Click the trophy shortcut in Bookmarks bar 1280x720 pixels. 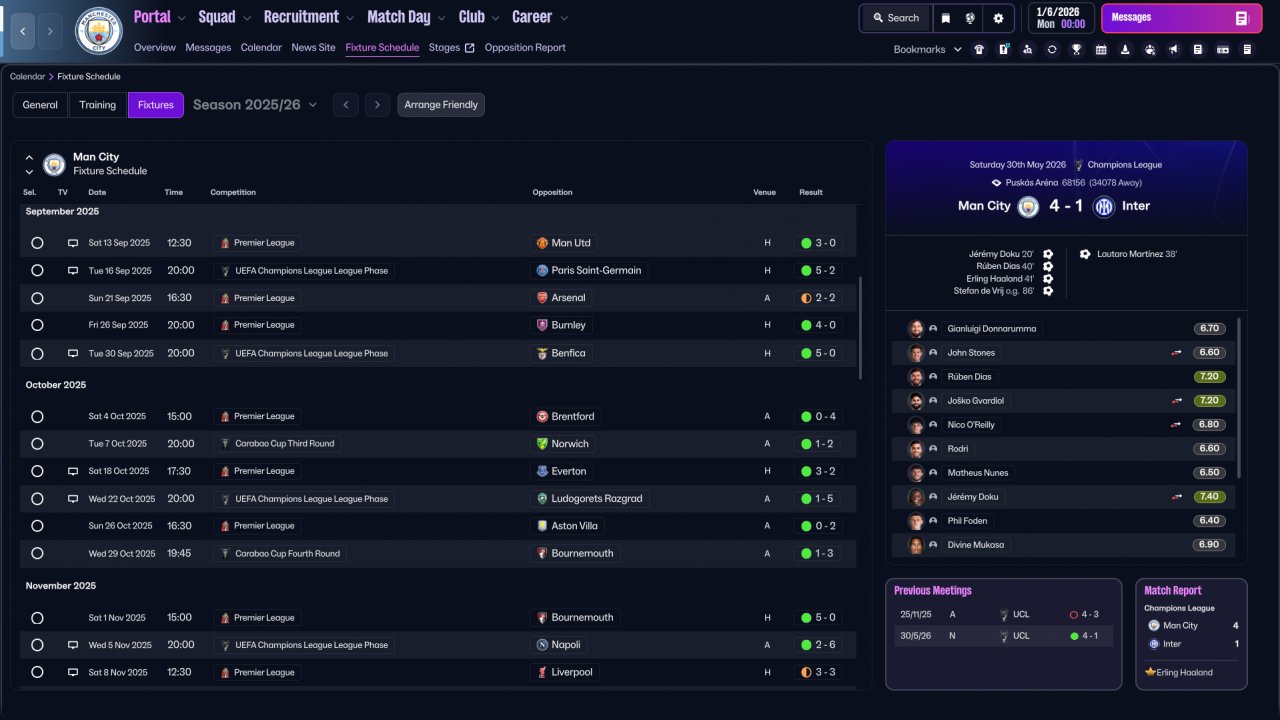tap(1076, 49)
